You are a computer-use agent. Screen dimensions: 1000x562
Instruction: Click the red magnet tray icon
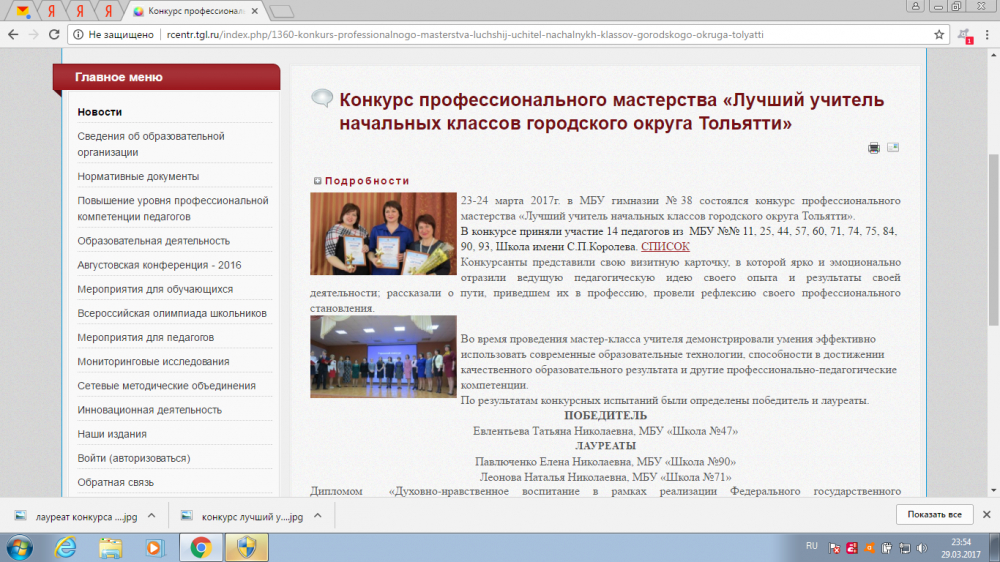851,547
